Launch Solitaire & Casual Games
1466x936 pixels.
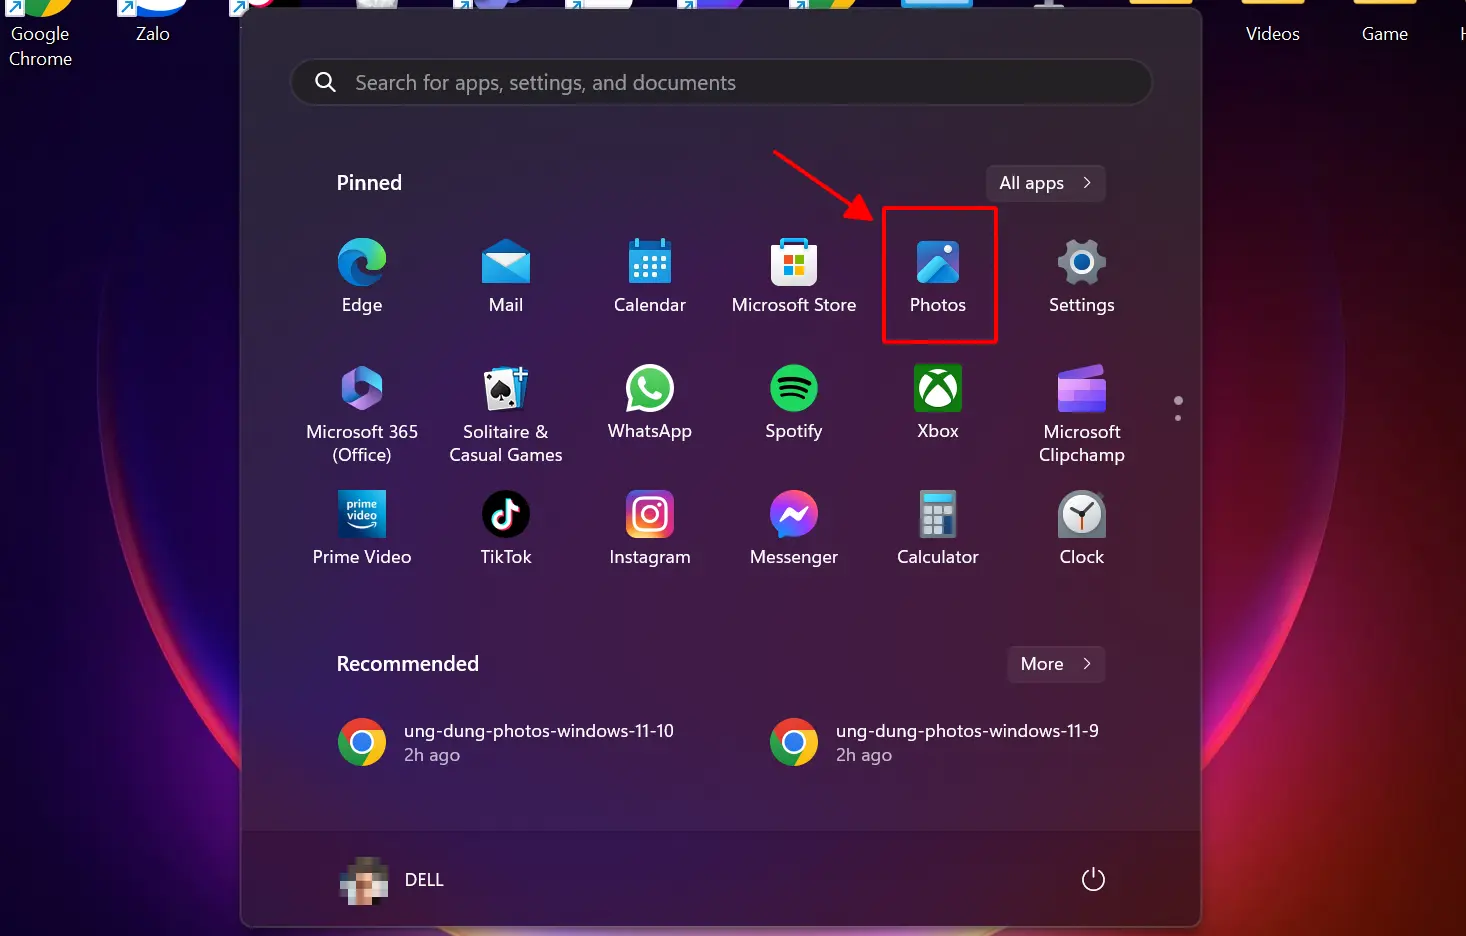pos(506,415)
